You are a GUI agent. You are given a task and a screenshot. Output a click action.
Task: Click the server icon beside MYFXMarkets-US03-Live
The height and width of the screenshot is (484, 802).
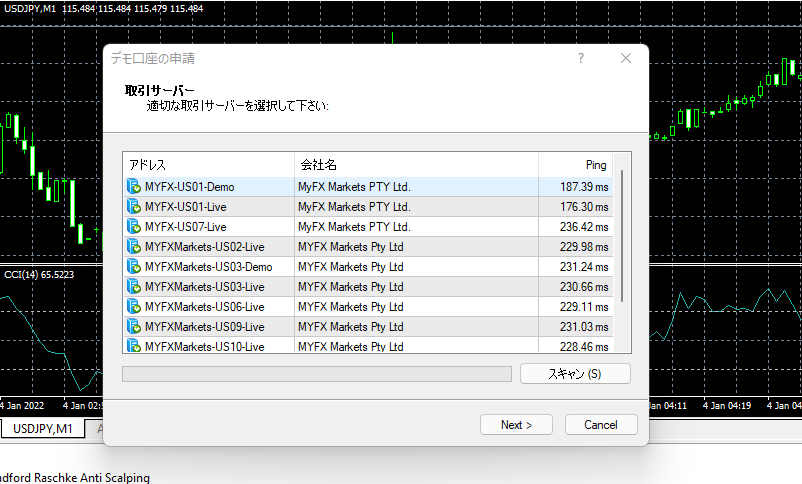(133, 286)
